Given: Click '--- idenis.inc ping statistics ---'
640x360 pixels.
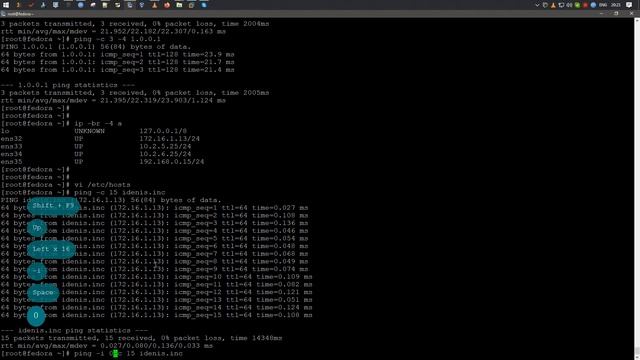Looking at the screenshot, I should pos(74,331).
